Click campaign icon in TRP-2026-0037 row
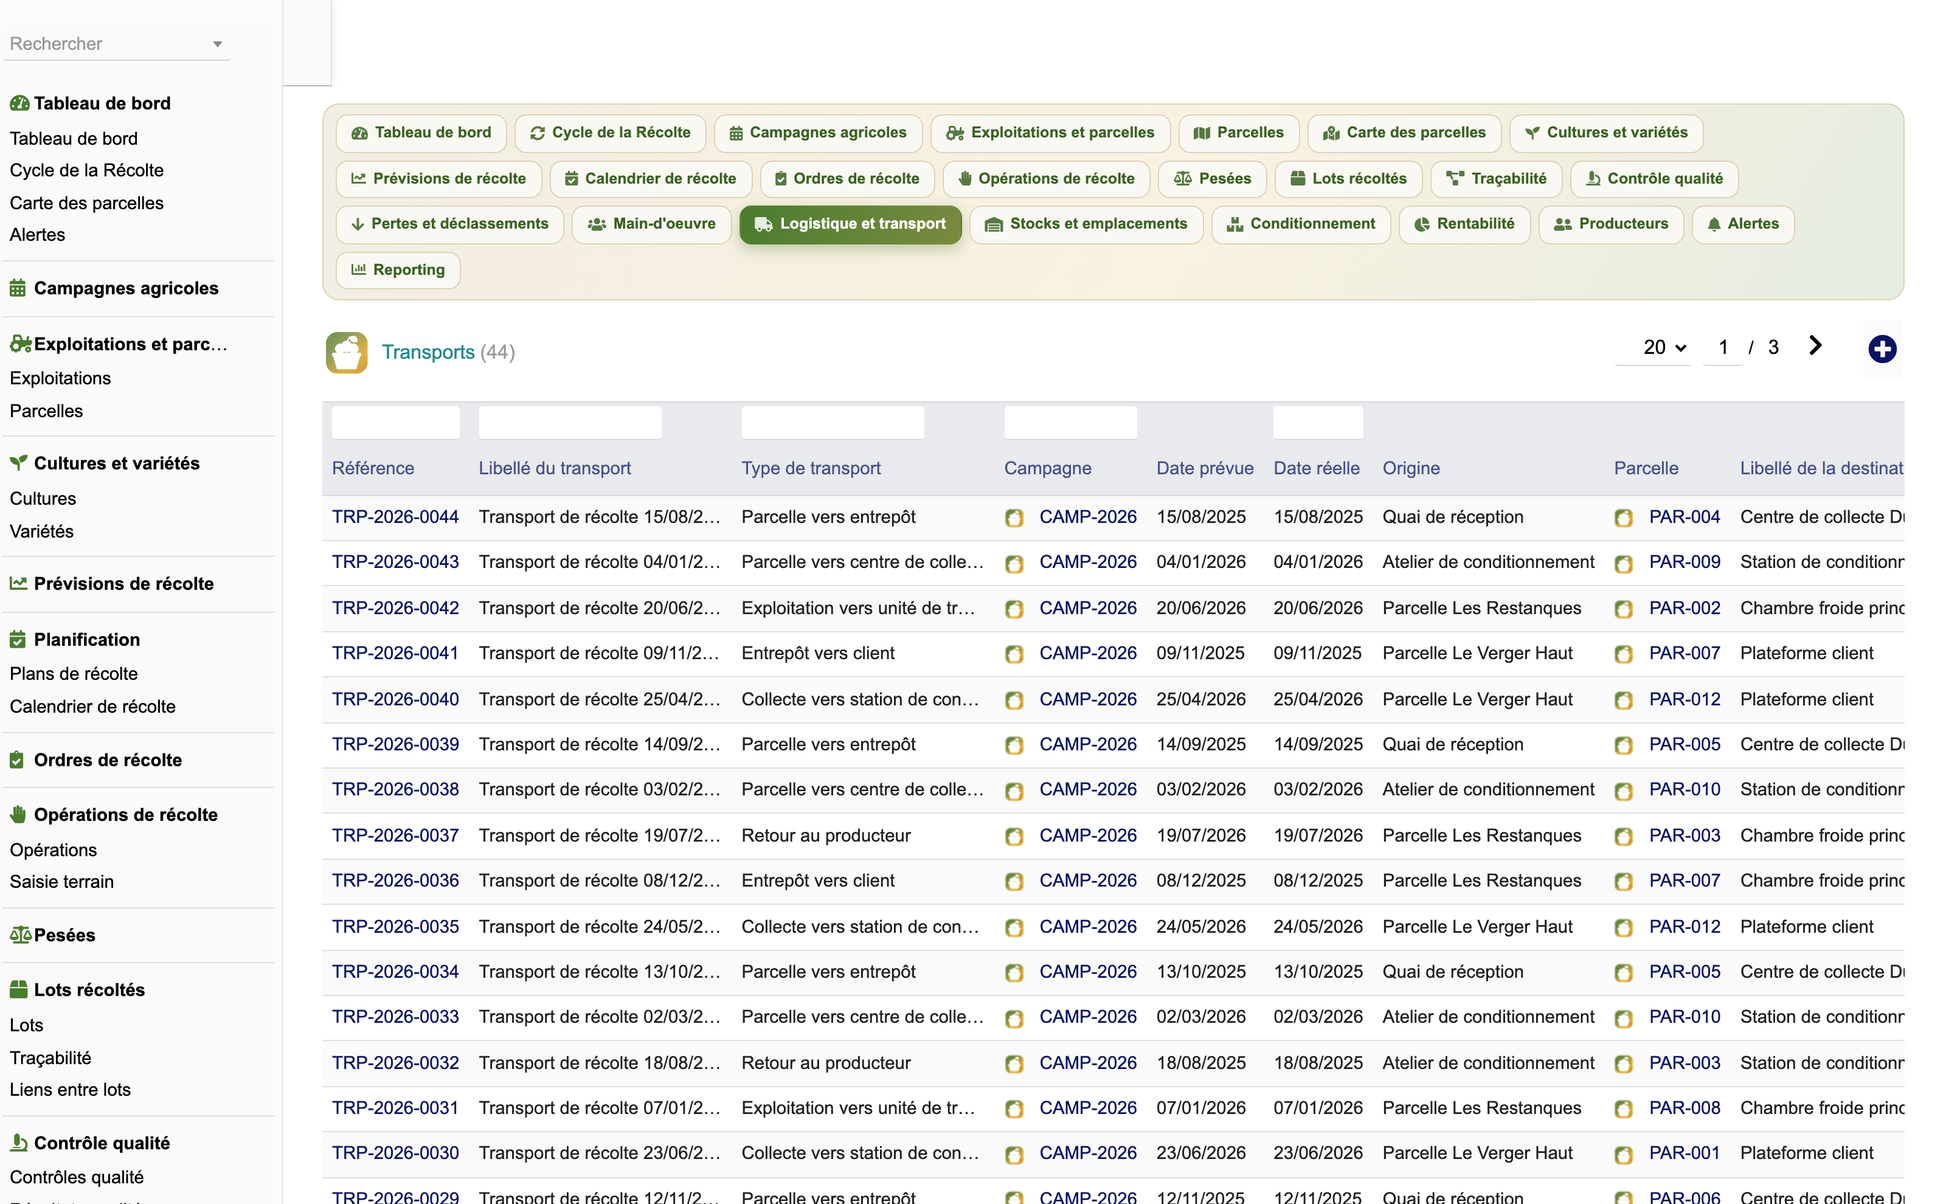The image size is (1946, 1204). [x=1014, y=836]
